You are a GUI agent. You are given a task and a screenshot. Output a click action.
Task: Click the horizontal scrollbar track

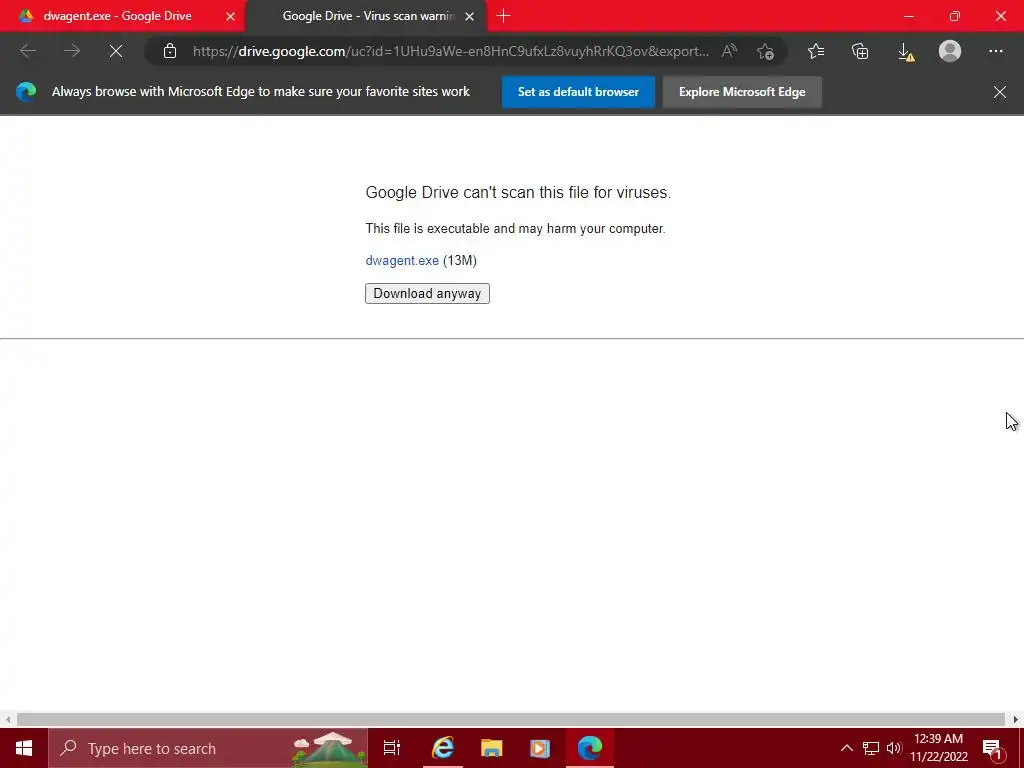click(x=511, y=719)
